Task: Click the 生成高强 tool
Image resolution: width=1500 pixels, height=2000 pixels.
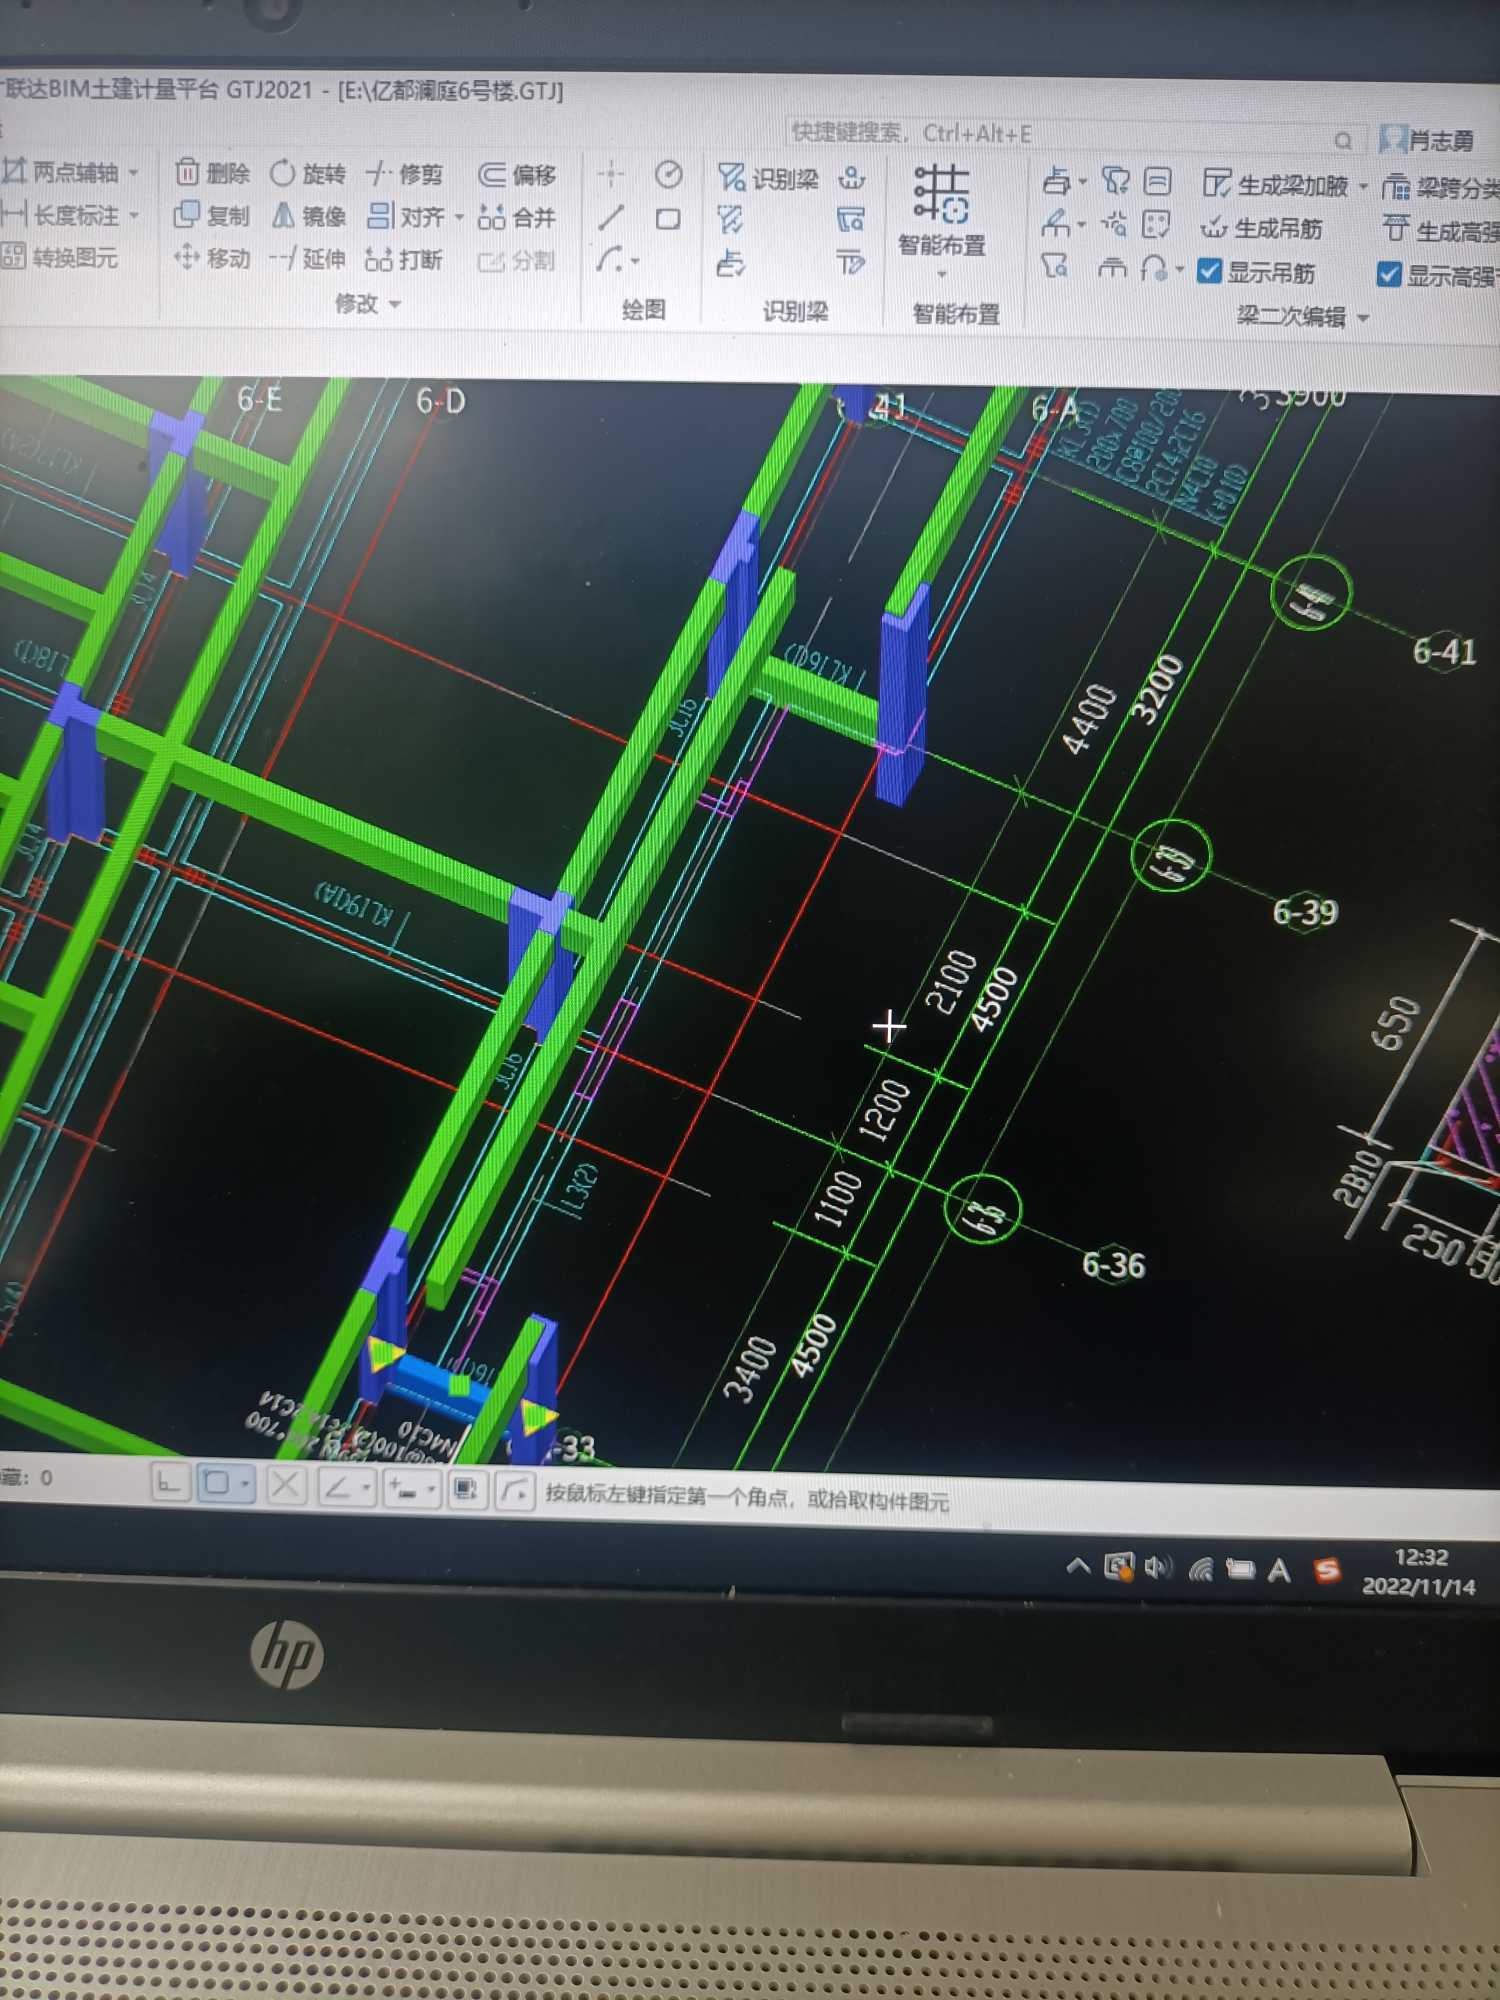Action: [x=1440, y=231]
